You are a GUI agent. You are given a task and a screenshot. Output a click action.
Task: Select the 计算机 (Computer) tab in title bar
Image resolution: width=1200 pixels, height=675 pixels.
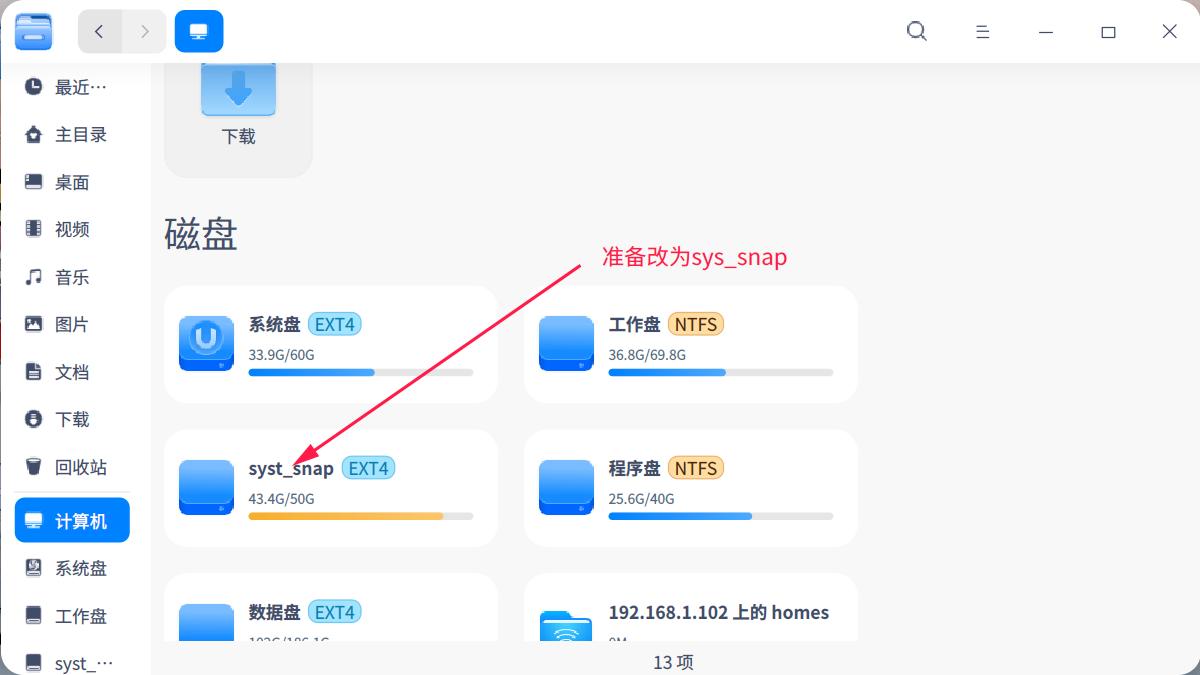[x=198, y=31]
